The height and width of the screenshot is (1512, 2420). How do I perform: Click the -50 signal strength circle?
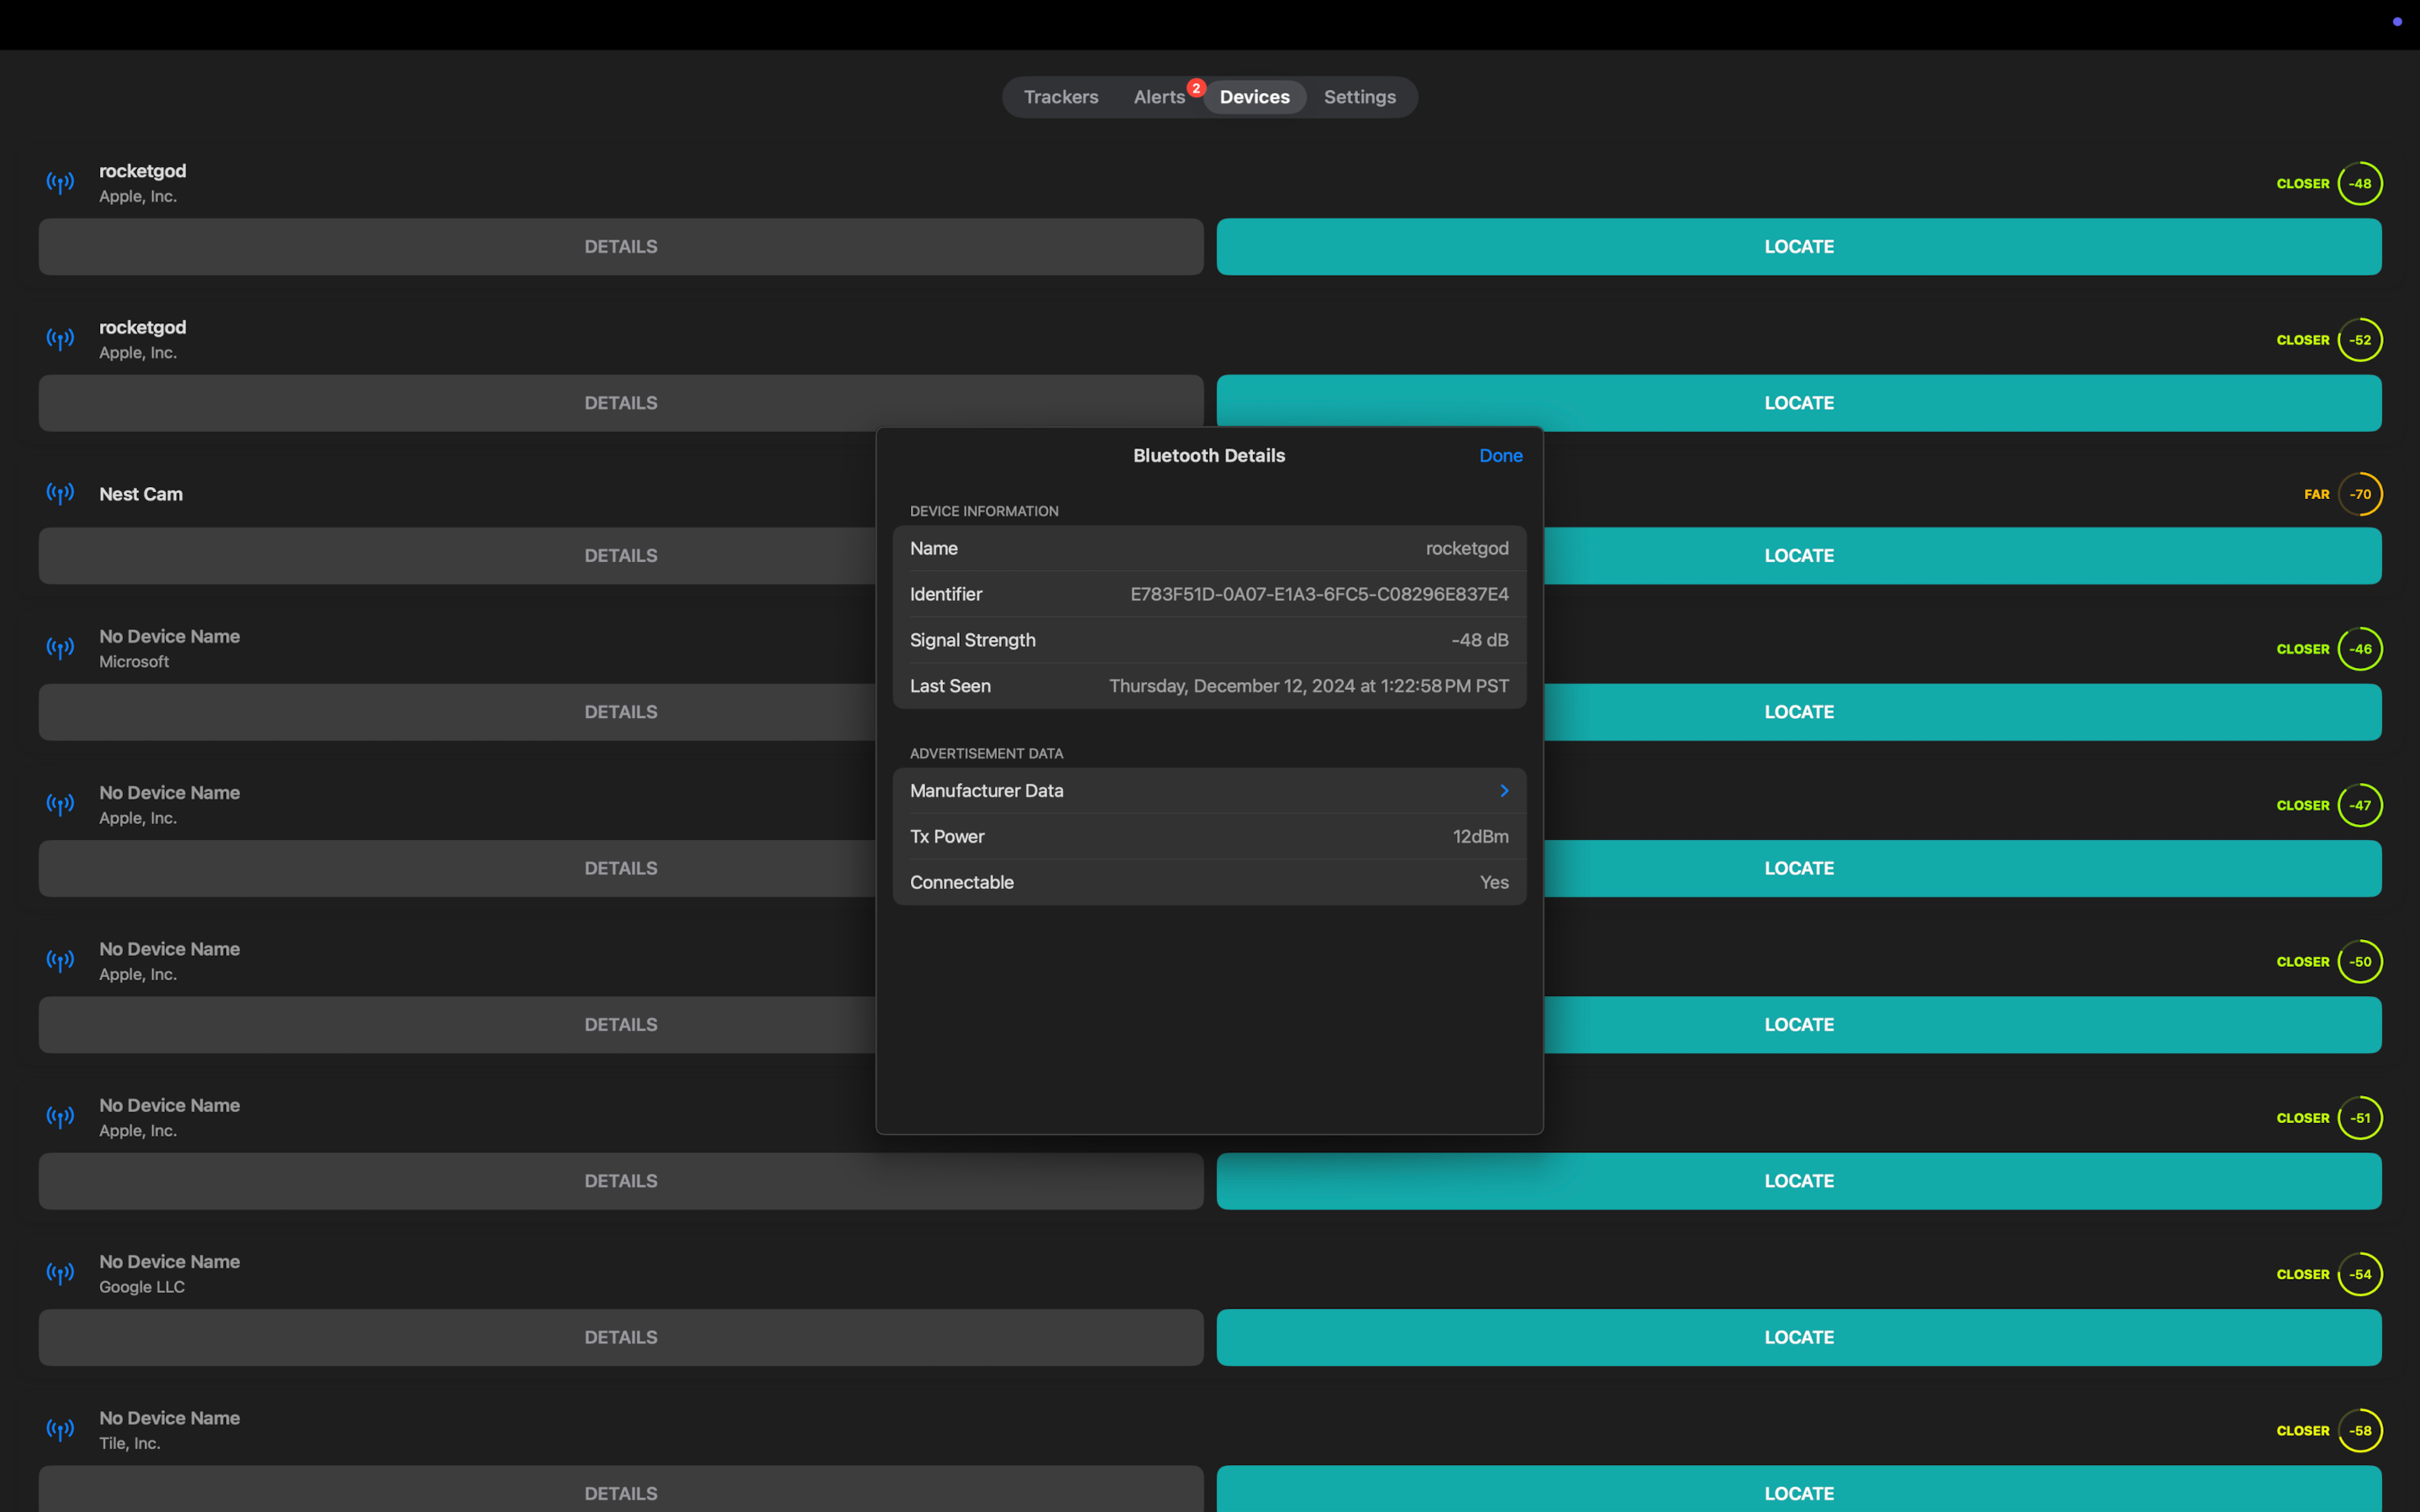(x=2360, y=962)
